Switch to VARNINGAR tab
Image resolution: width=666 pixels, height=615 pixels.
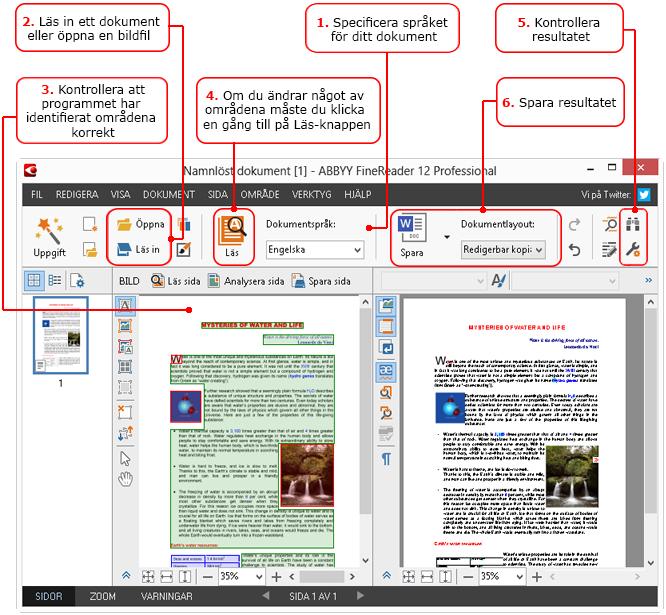click(x=166, y=596)
